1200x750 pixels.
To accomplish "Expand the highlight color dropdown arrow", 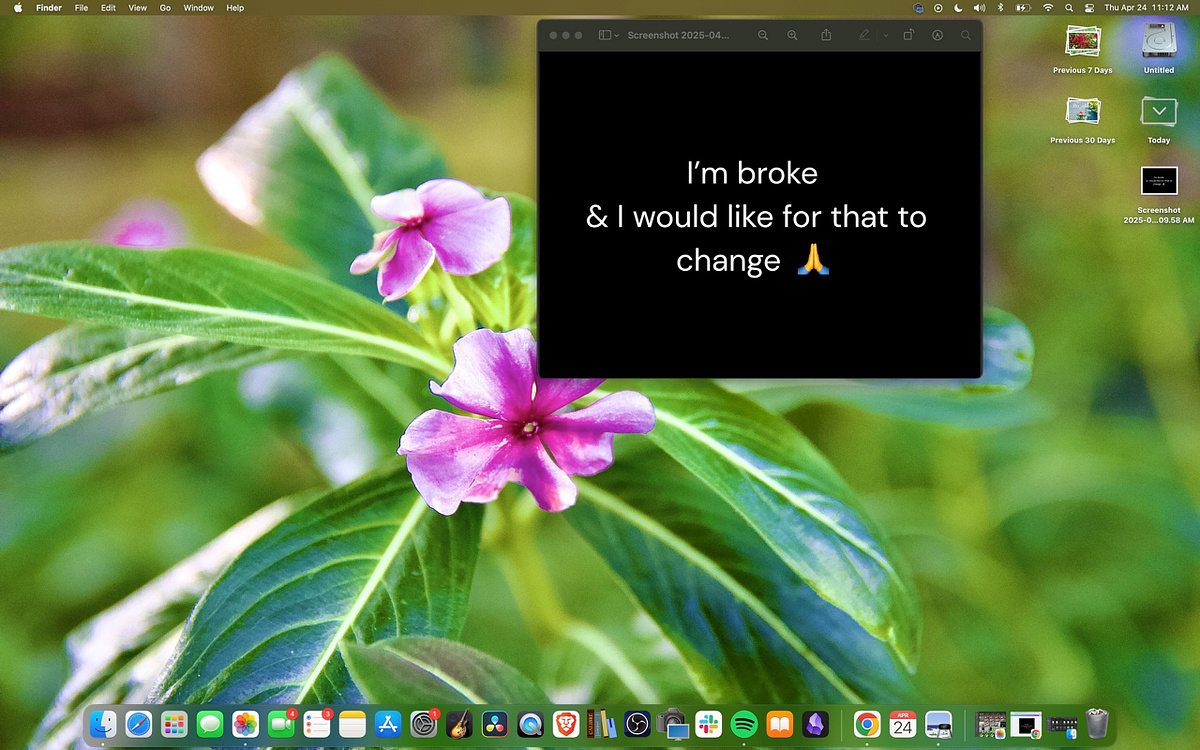I will [x=885, y=35].
